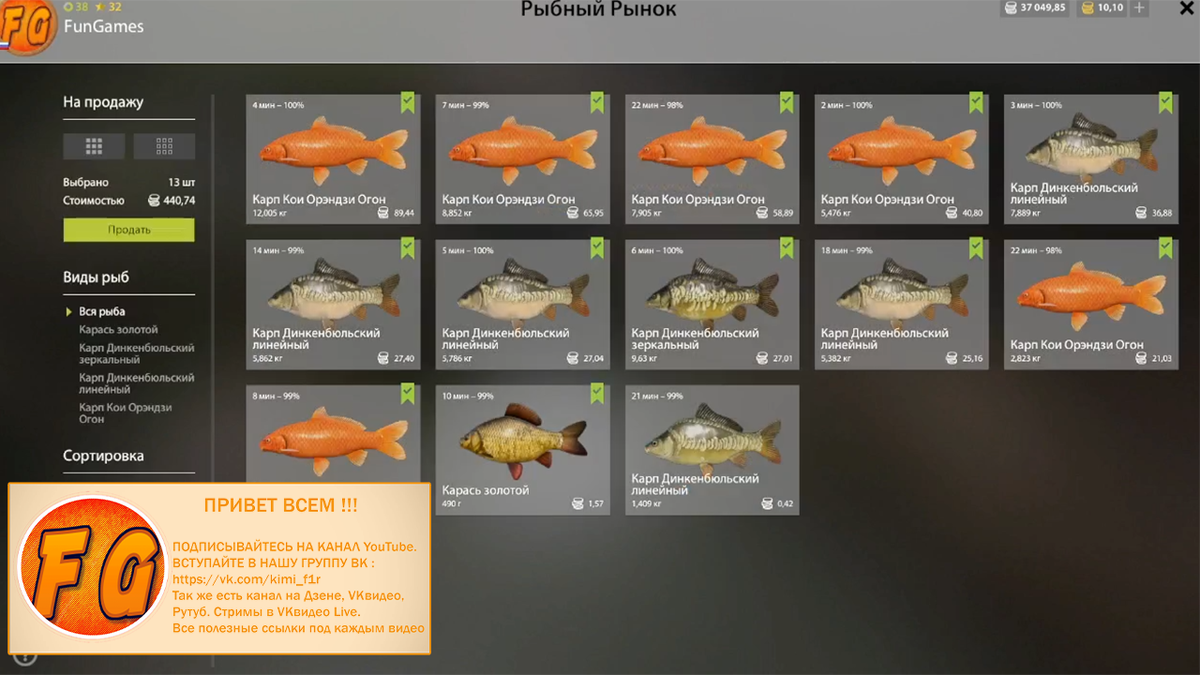The height and width of the screenshot is (675, 1200).
Task: Filter by Карп Динкенбюльский линейный
Action: (x=137, y=384)
